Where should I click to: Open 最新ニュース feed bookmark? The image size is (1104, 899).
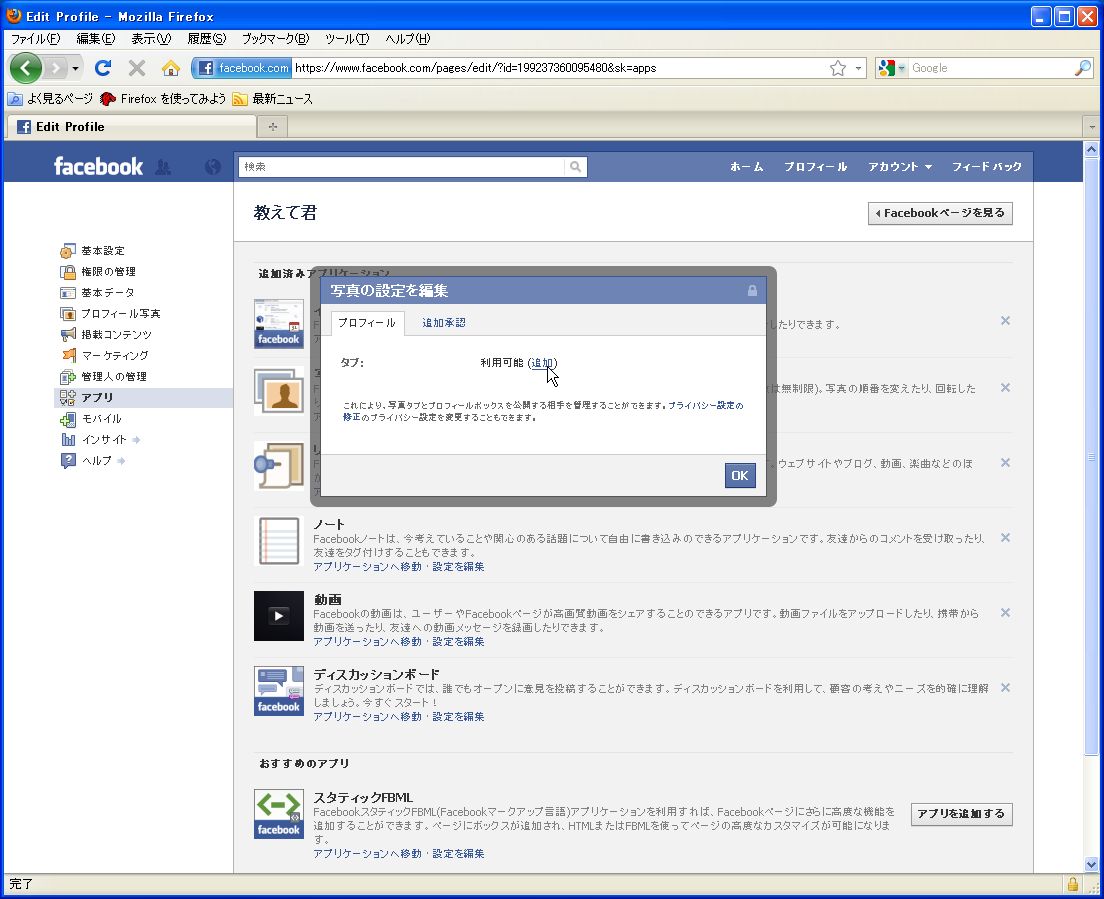tap(273, 99)
